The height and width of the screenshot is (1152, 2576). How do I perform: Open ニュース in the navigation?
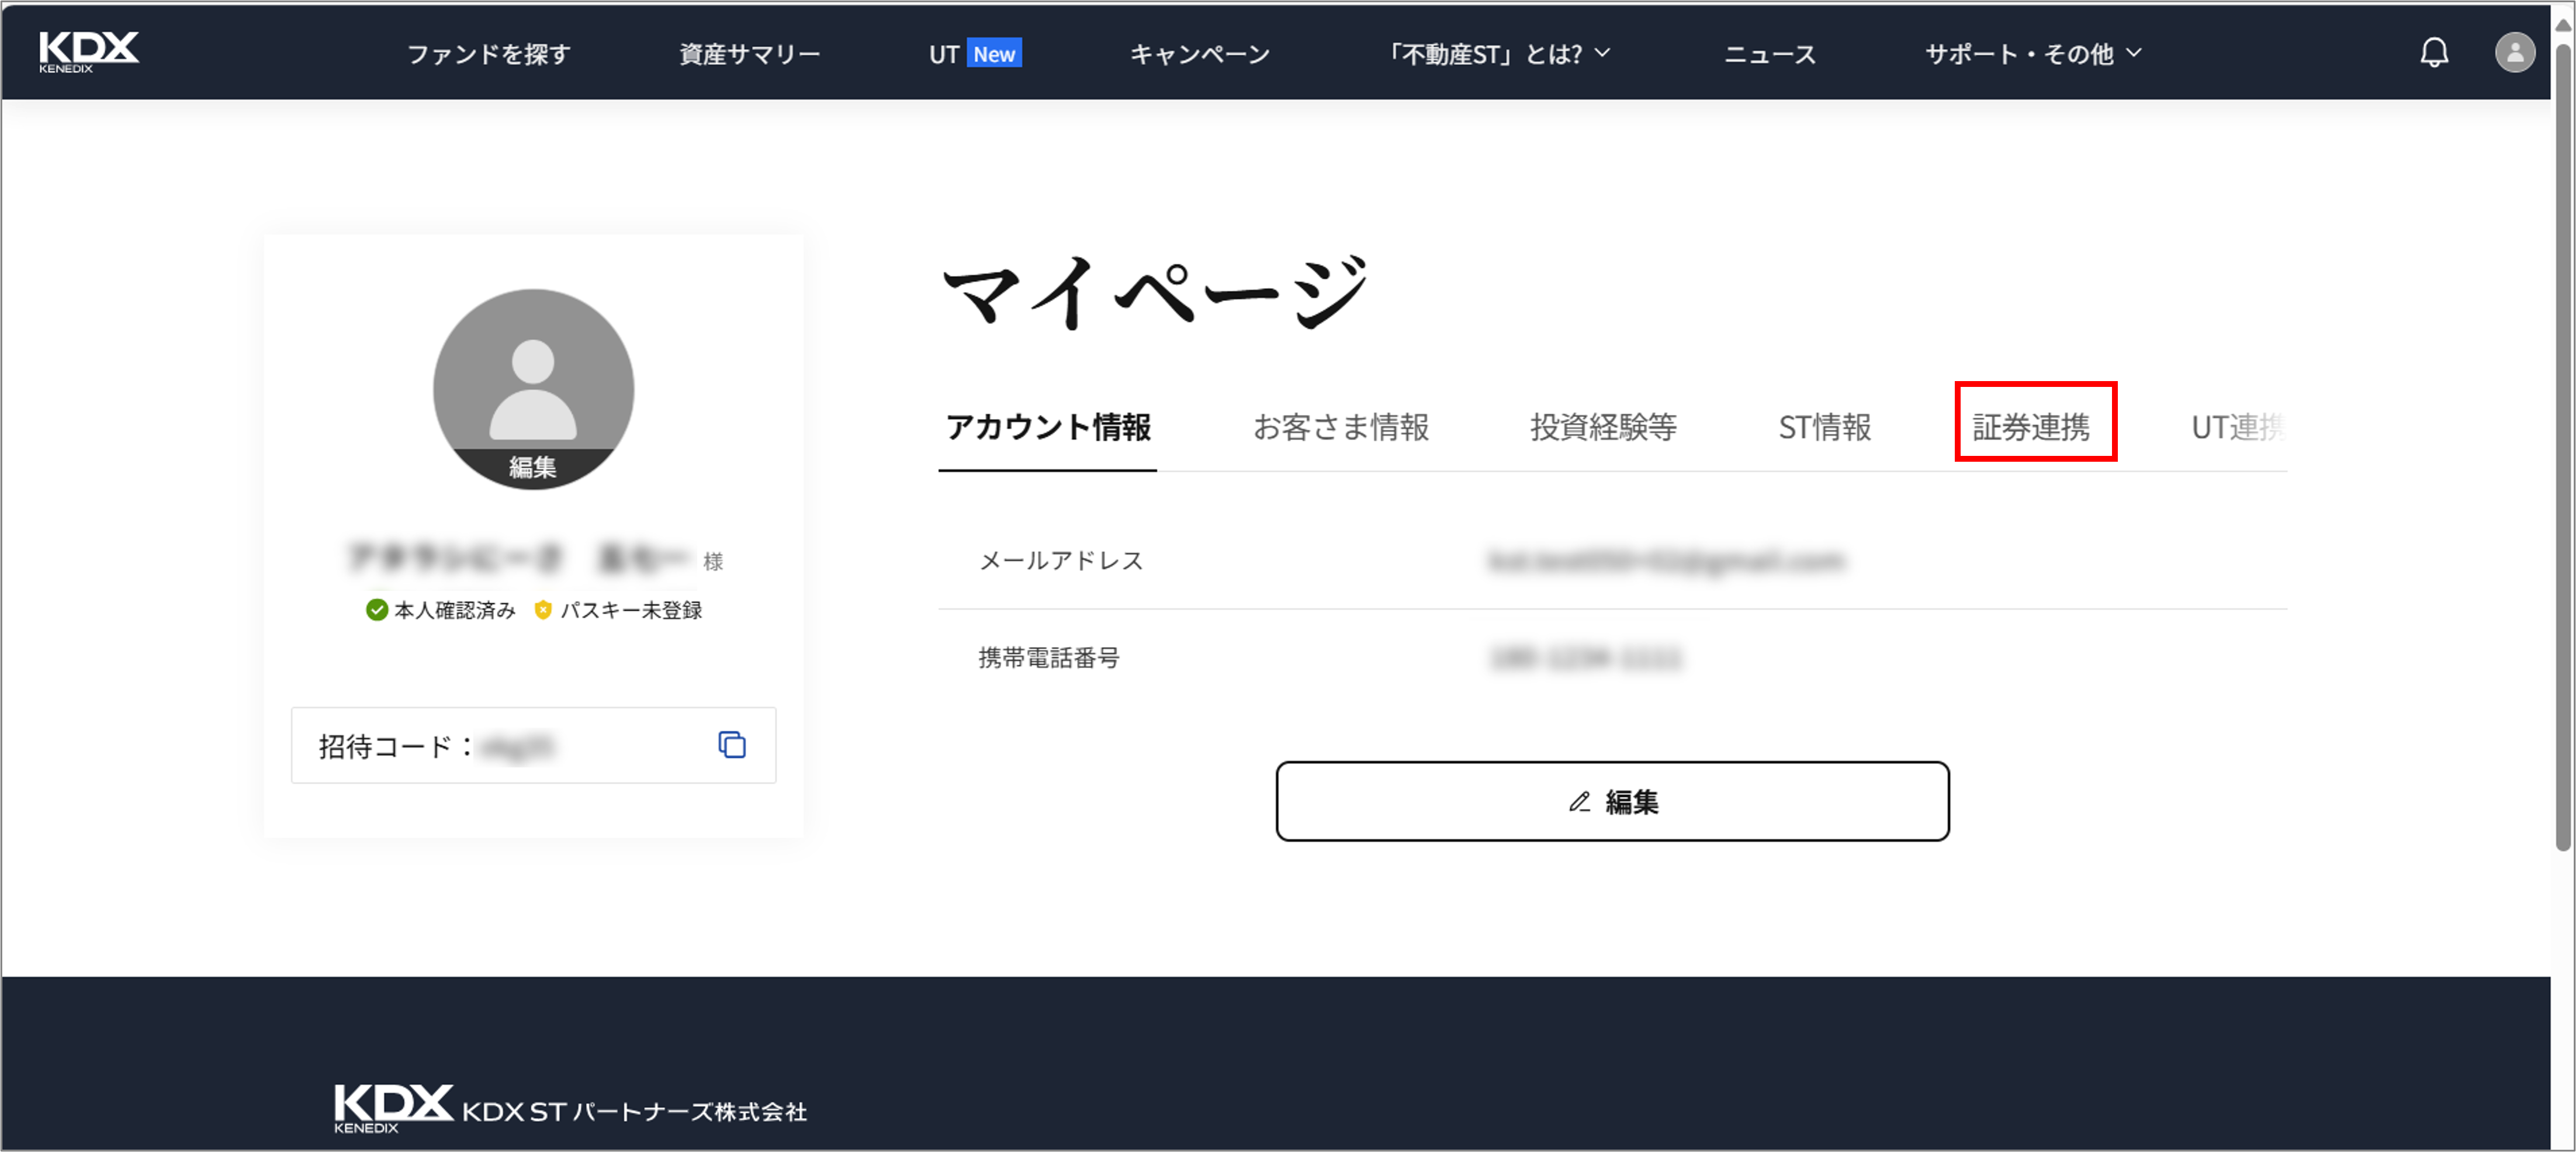[1769, 54]
